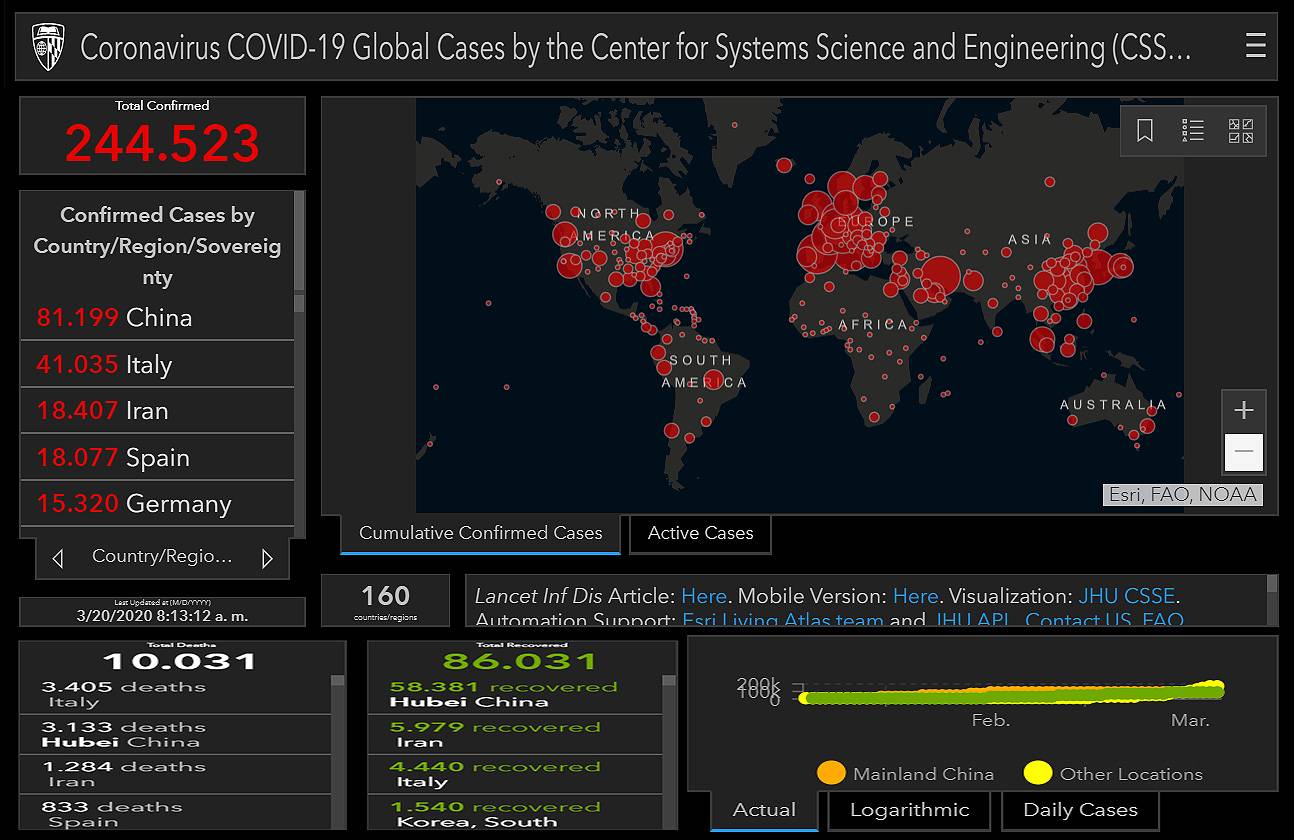Open the hamburger menu in the header
This screenshot has height=840, width=1294.
click(x=1256, y=46)
